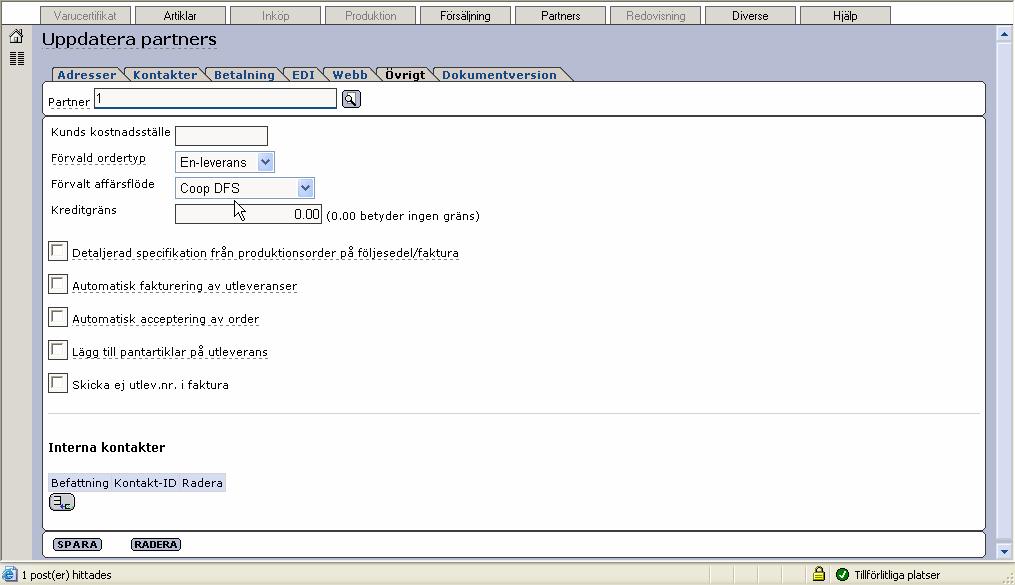
Task: Click the RADERA button
Action: (156, 544)
